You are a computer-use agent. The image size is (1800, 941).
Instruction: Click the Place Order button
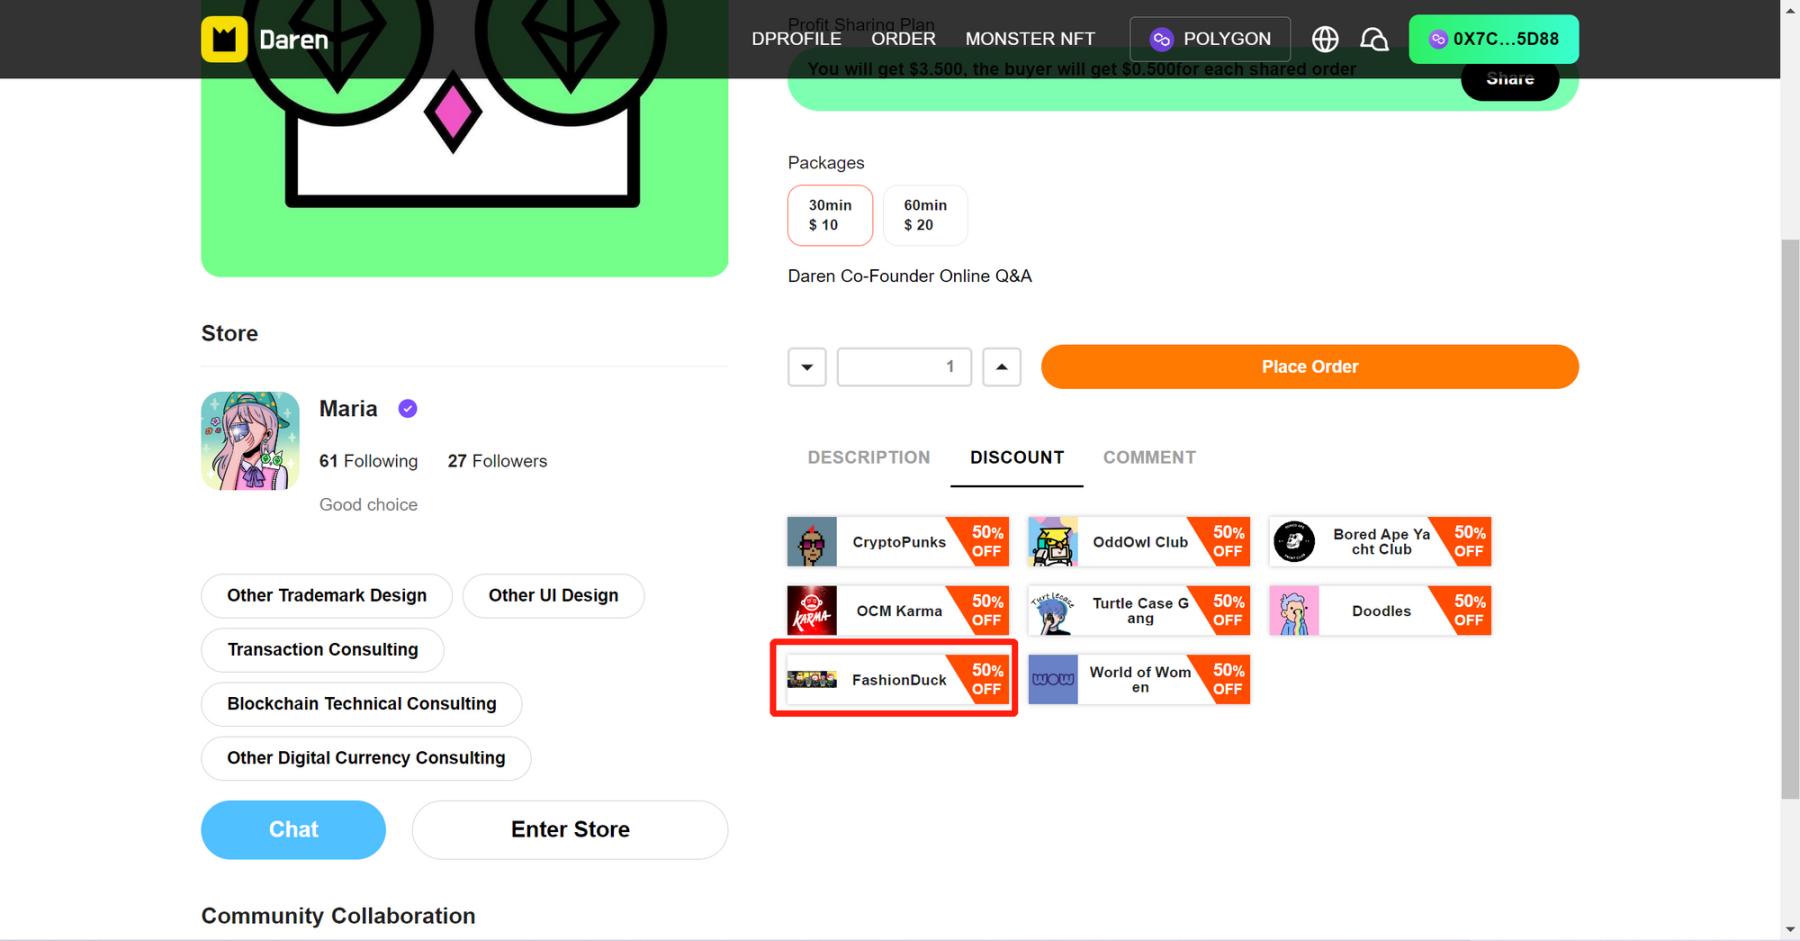click(1310, 367)
